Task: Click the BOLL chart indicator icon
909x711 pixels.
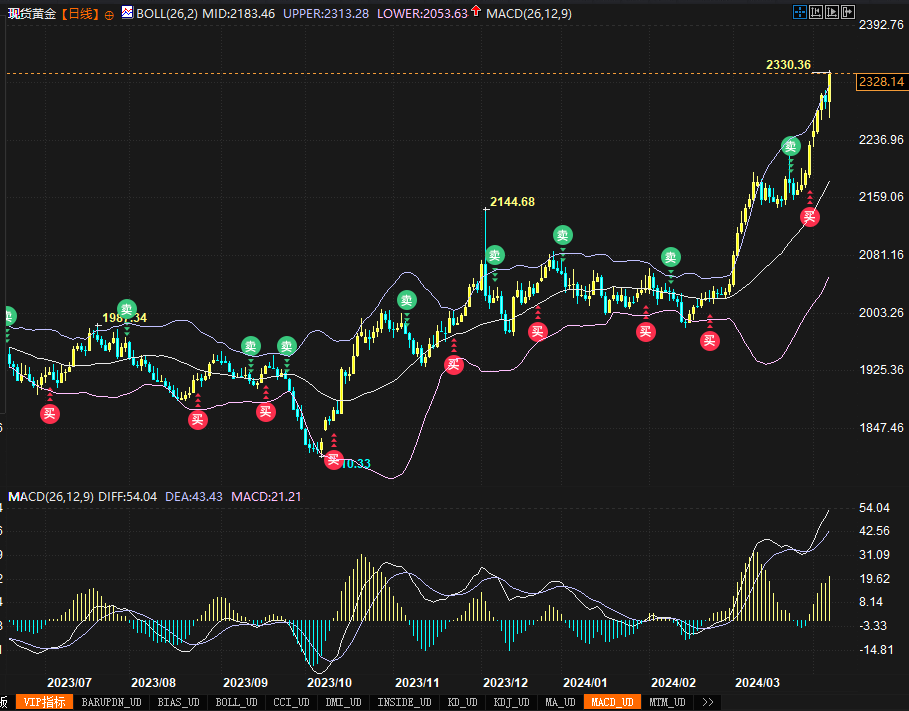Action: tap(126, 14)
